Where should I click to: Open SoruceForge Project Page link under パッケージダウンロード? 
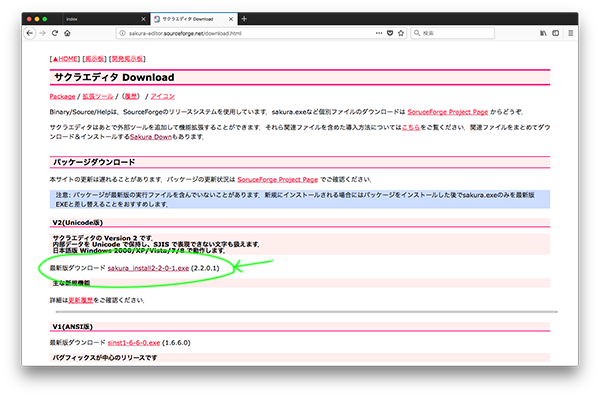tap(277, 180)
